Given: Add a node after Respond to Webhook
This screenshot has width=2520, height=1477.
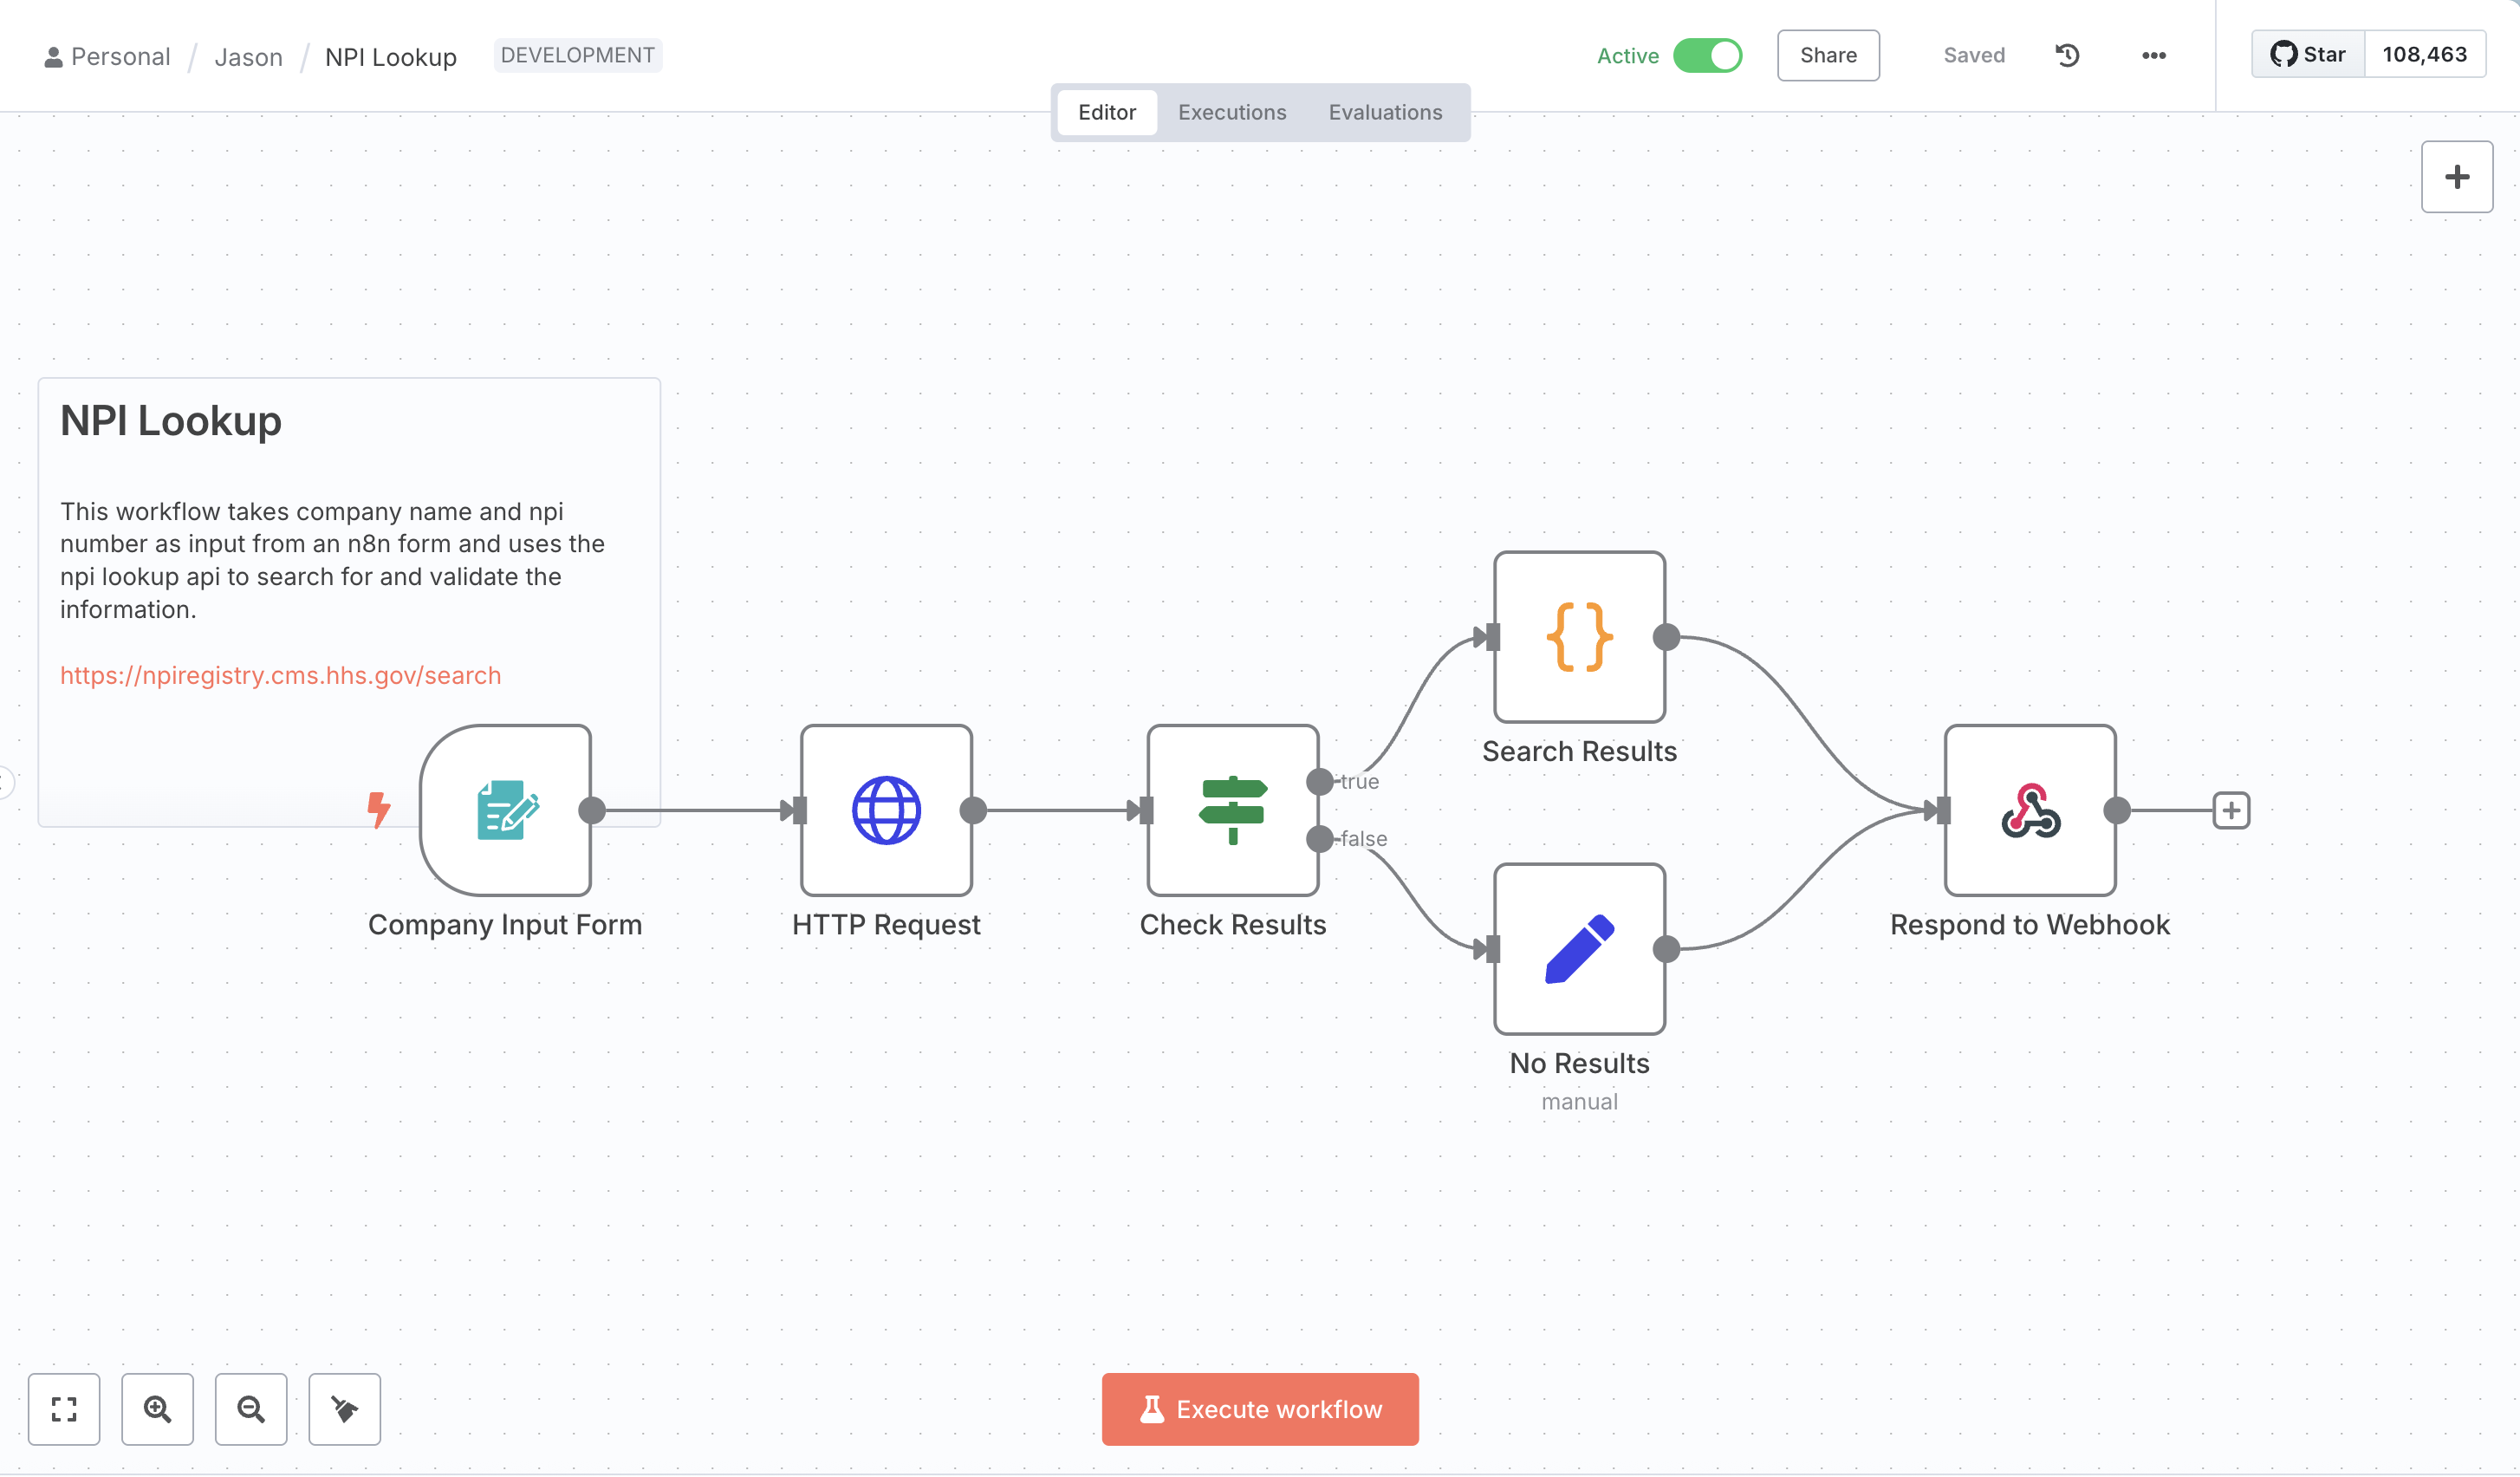Looking at the screenshot, I should (2231, 810).
